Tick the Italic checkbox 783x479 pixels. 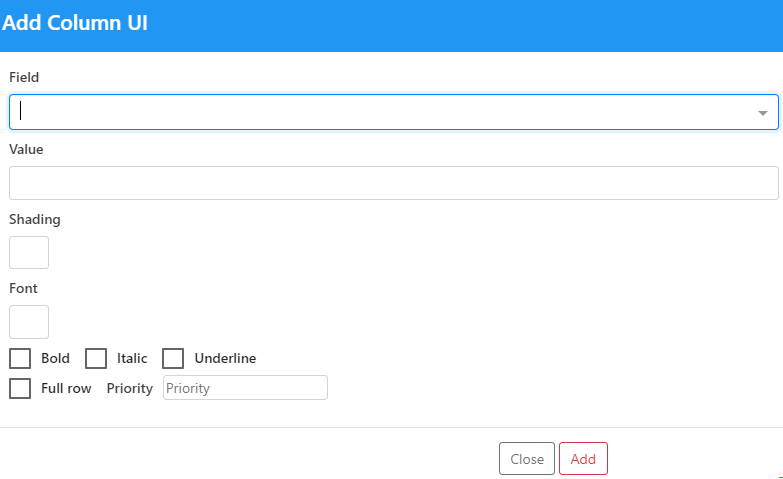click(96, 358)
